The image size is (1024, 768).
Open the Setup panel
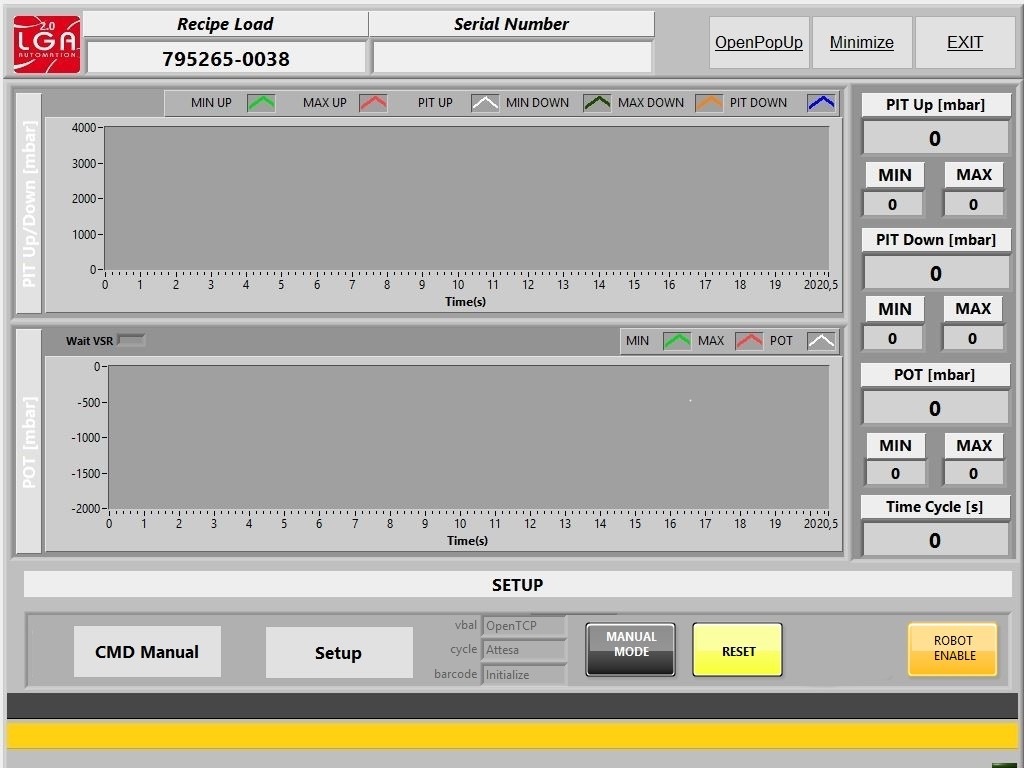338,653
